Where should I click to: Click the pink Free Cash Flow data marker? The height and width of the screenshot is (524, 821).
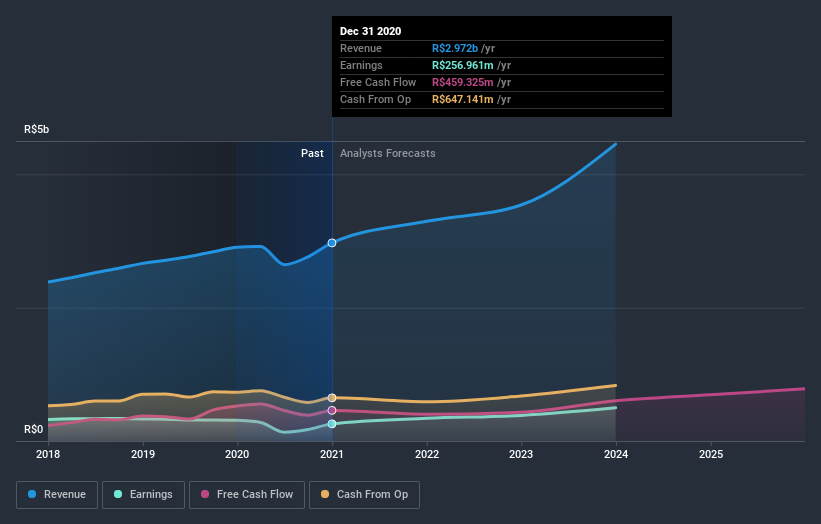pyautogui.click(x=332, y=410)
